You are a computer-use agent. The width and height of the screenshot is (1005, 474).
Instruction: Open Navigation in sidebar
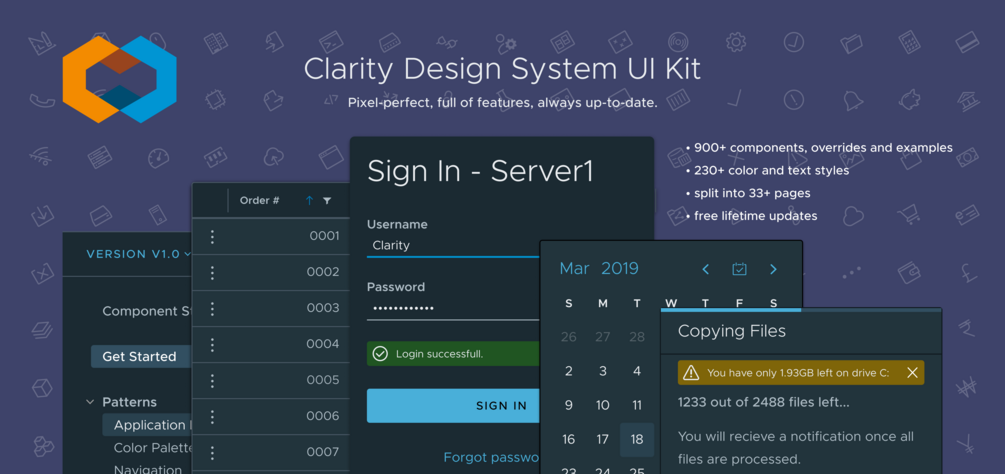coord(148,470)
